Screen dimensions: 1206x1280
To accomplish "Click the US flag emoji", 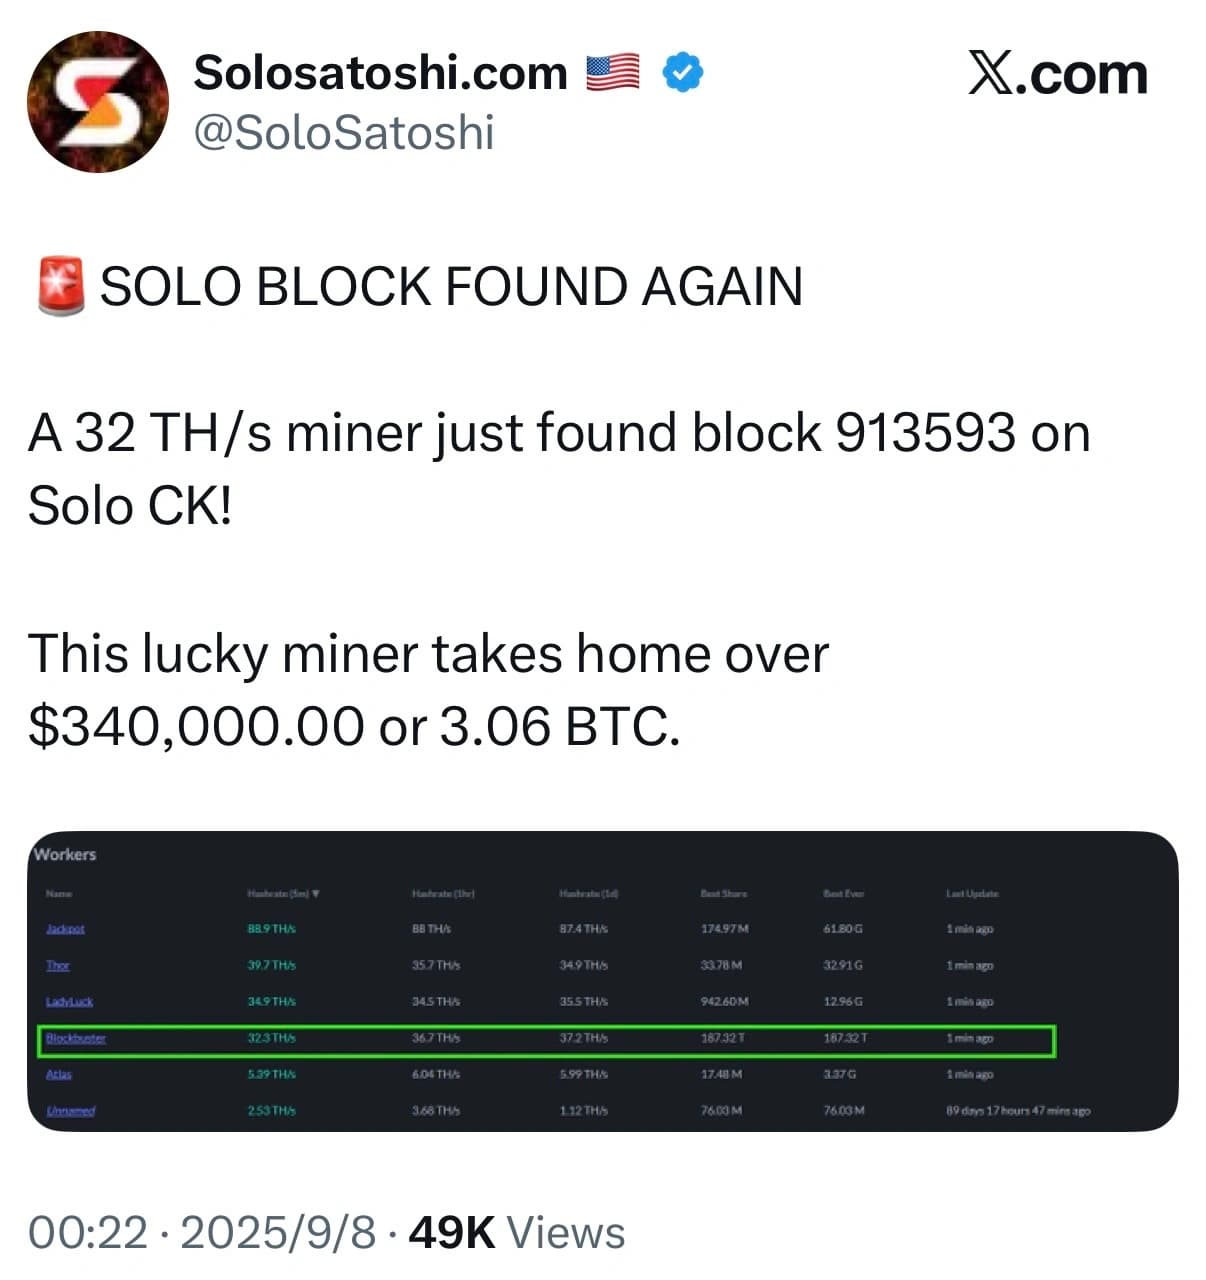I will click(x=612, y=73).
